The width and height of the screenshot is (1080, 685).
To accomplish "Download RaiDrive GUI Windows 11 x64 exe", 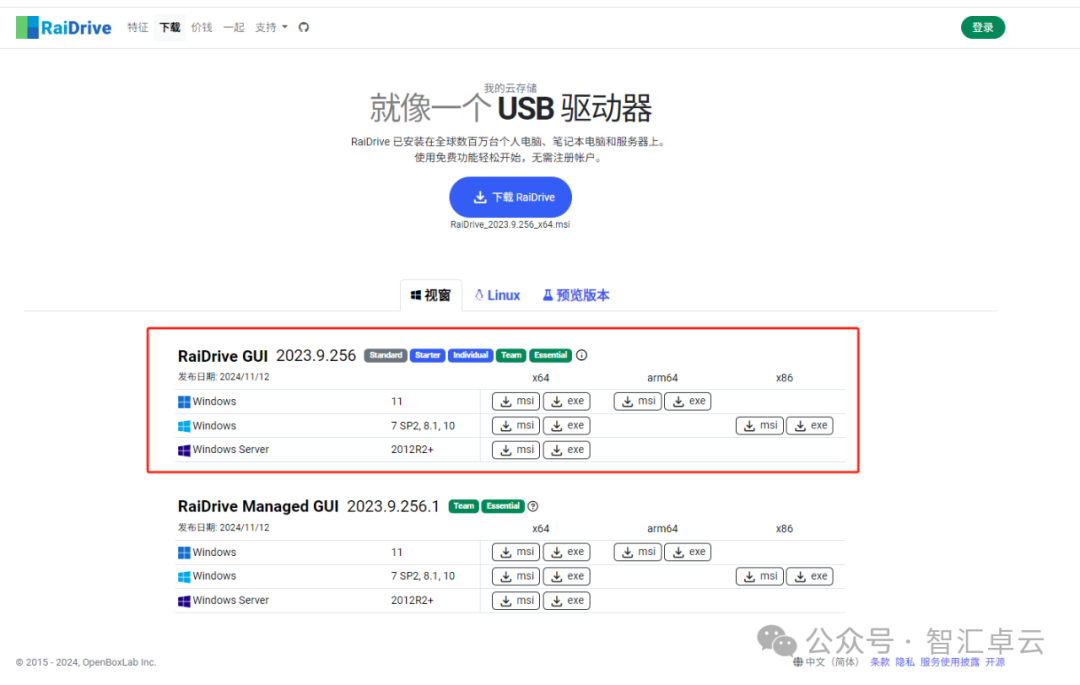I will [567, 401].
